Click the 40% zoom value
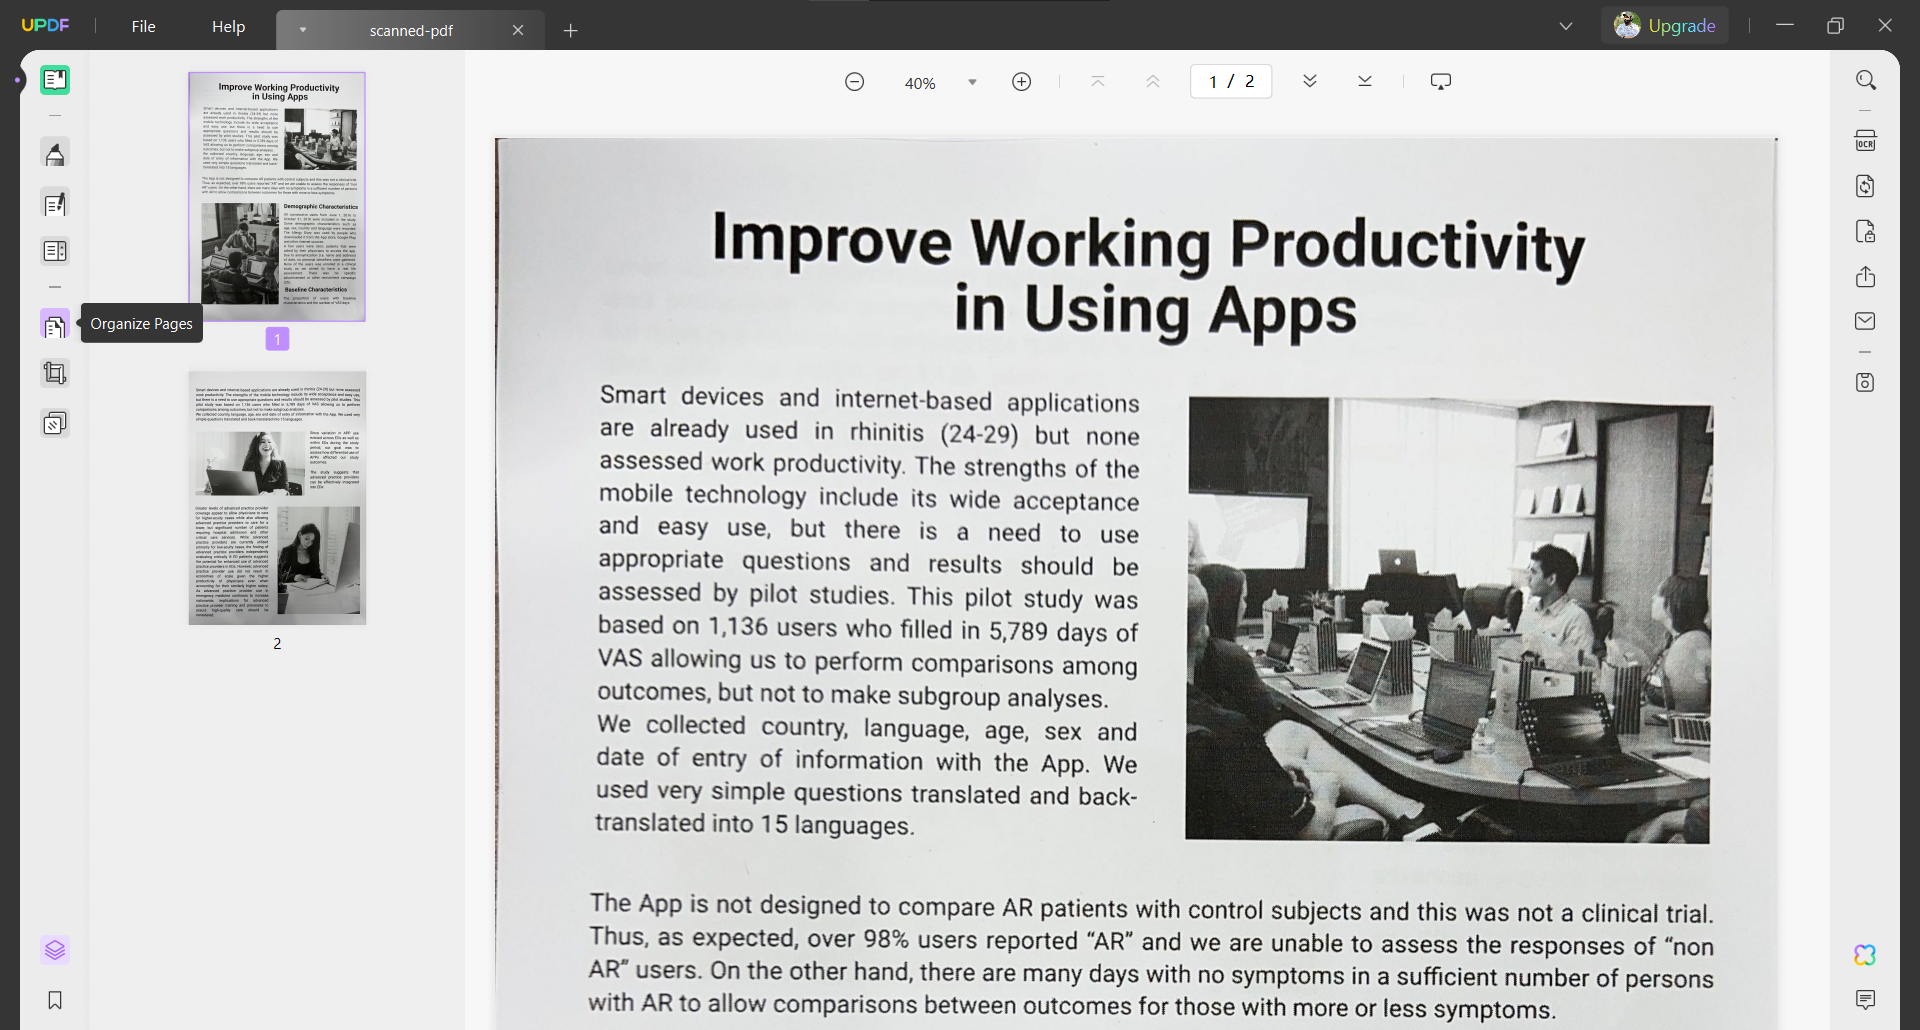1920x1030 pixels. coord(920,83)
